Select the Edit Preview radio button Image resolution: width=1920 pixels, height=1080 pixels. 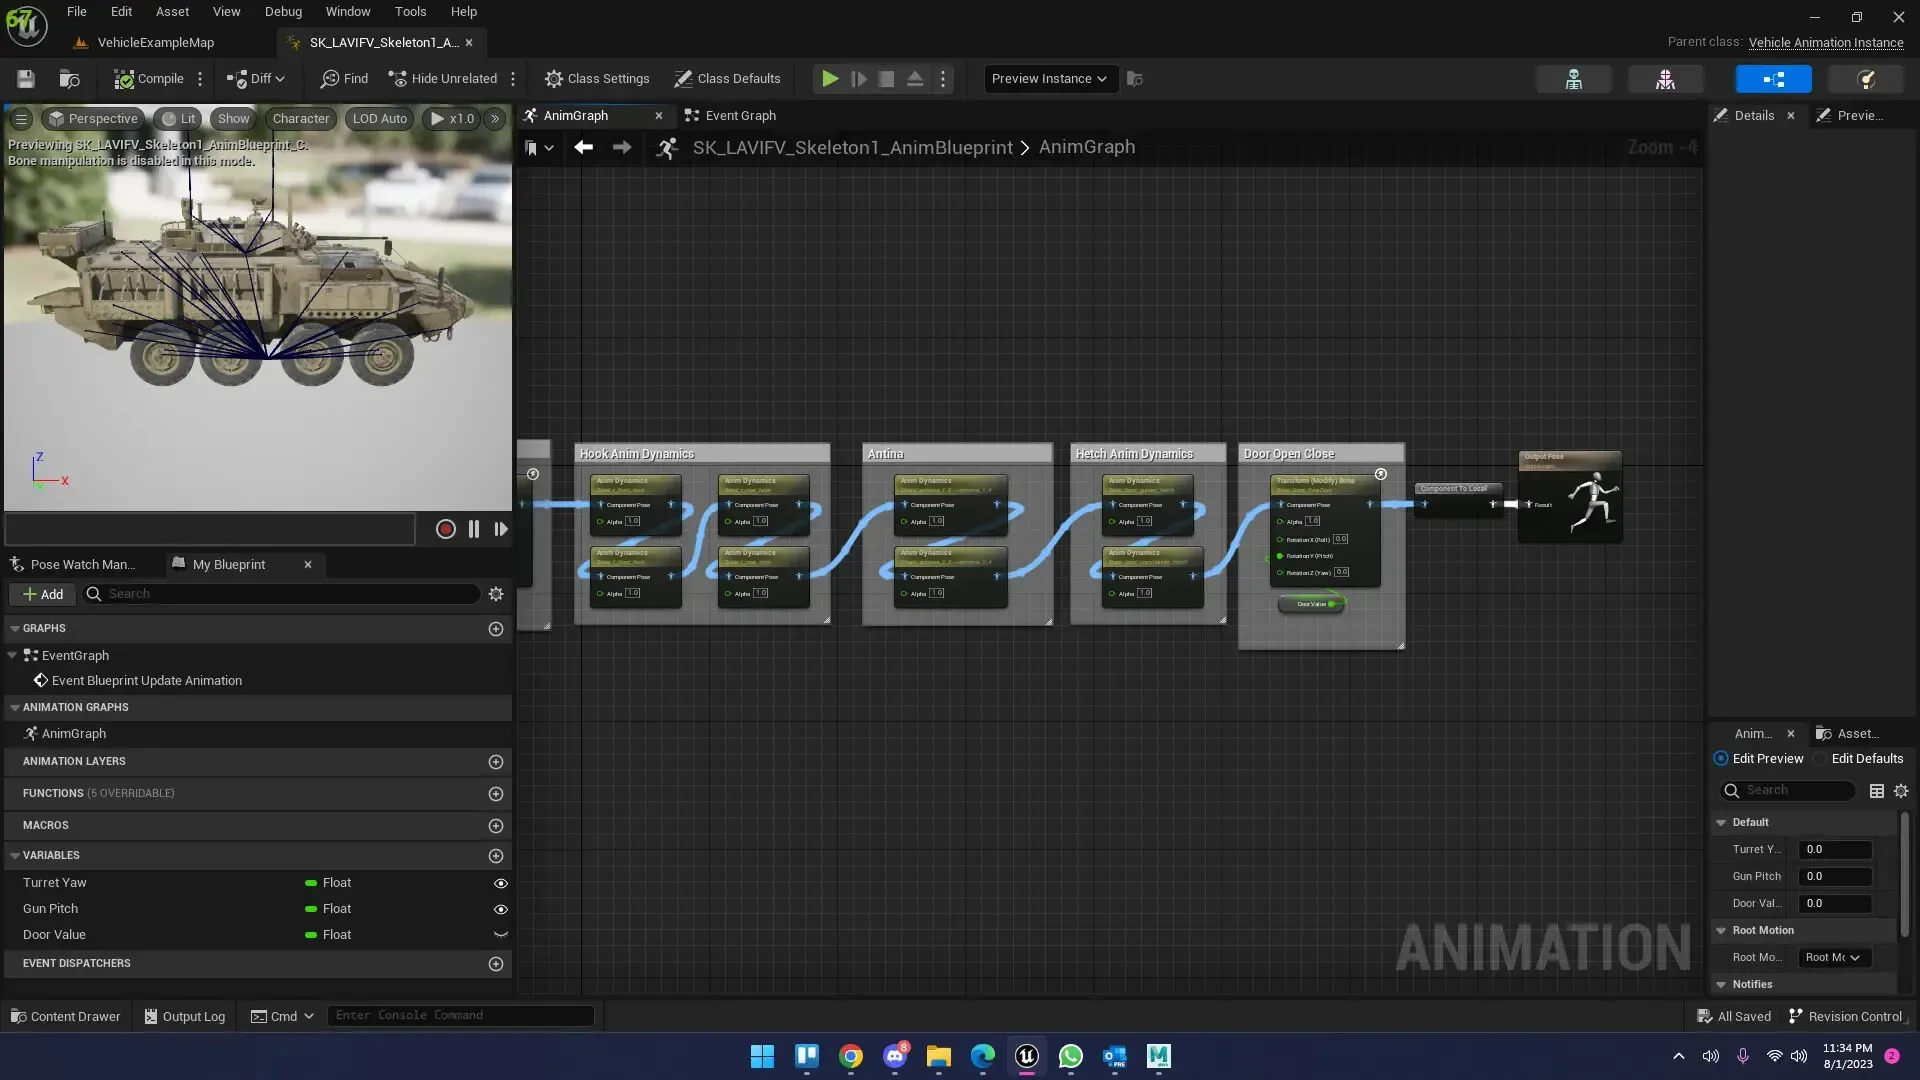click(1721, 759)
